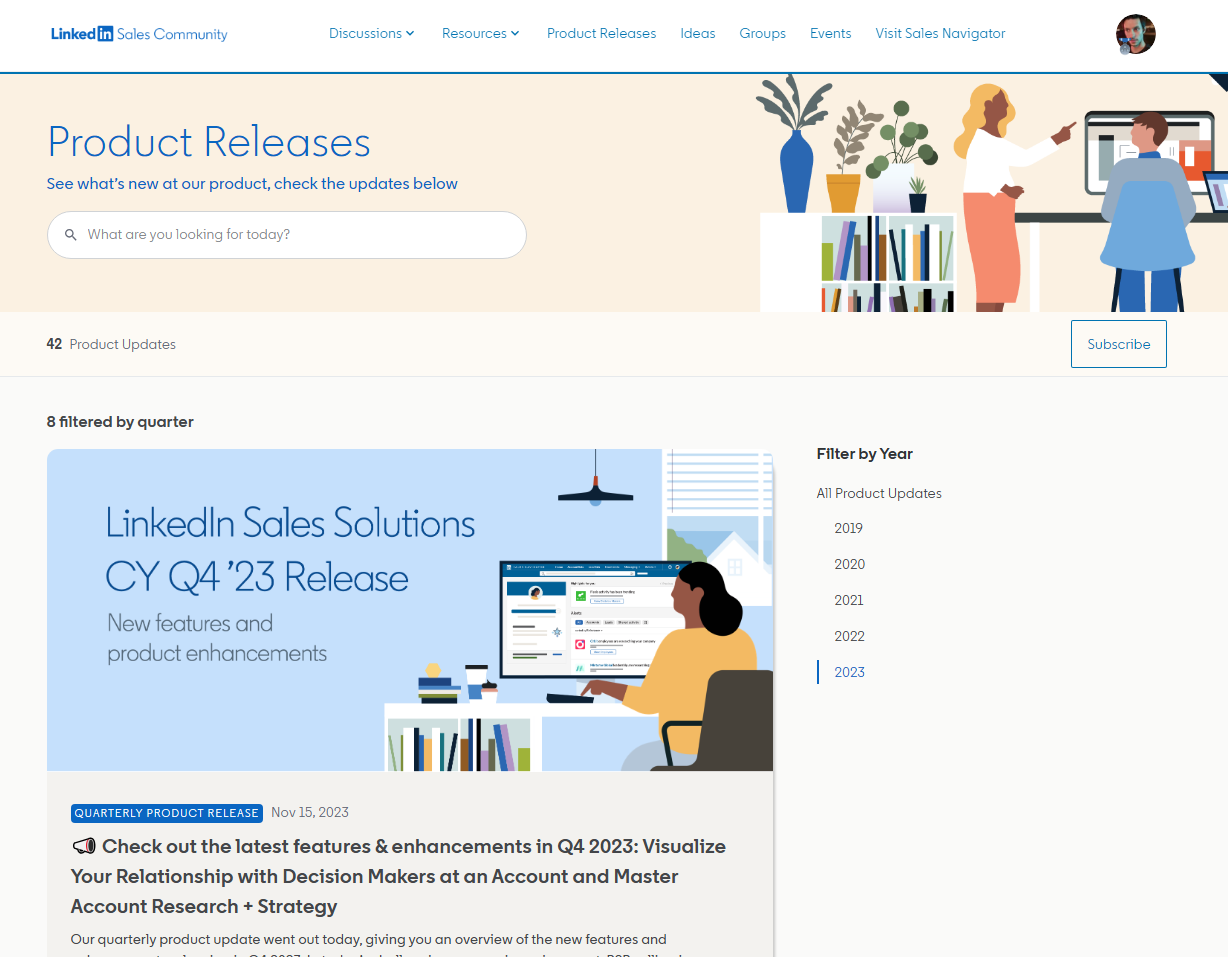Go to the Ideas page

(697, 33)
